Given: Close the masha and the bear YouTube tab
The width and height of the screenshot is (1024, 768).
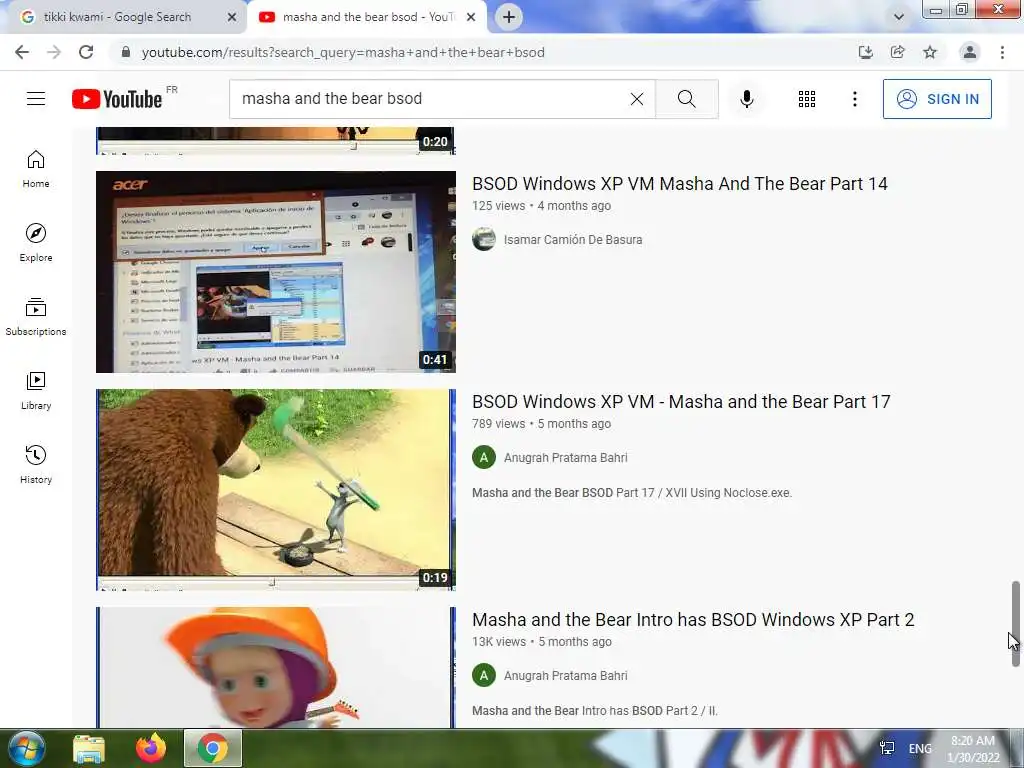Looking at the screenshot, I should [471, 17].
